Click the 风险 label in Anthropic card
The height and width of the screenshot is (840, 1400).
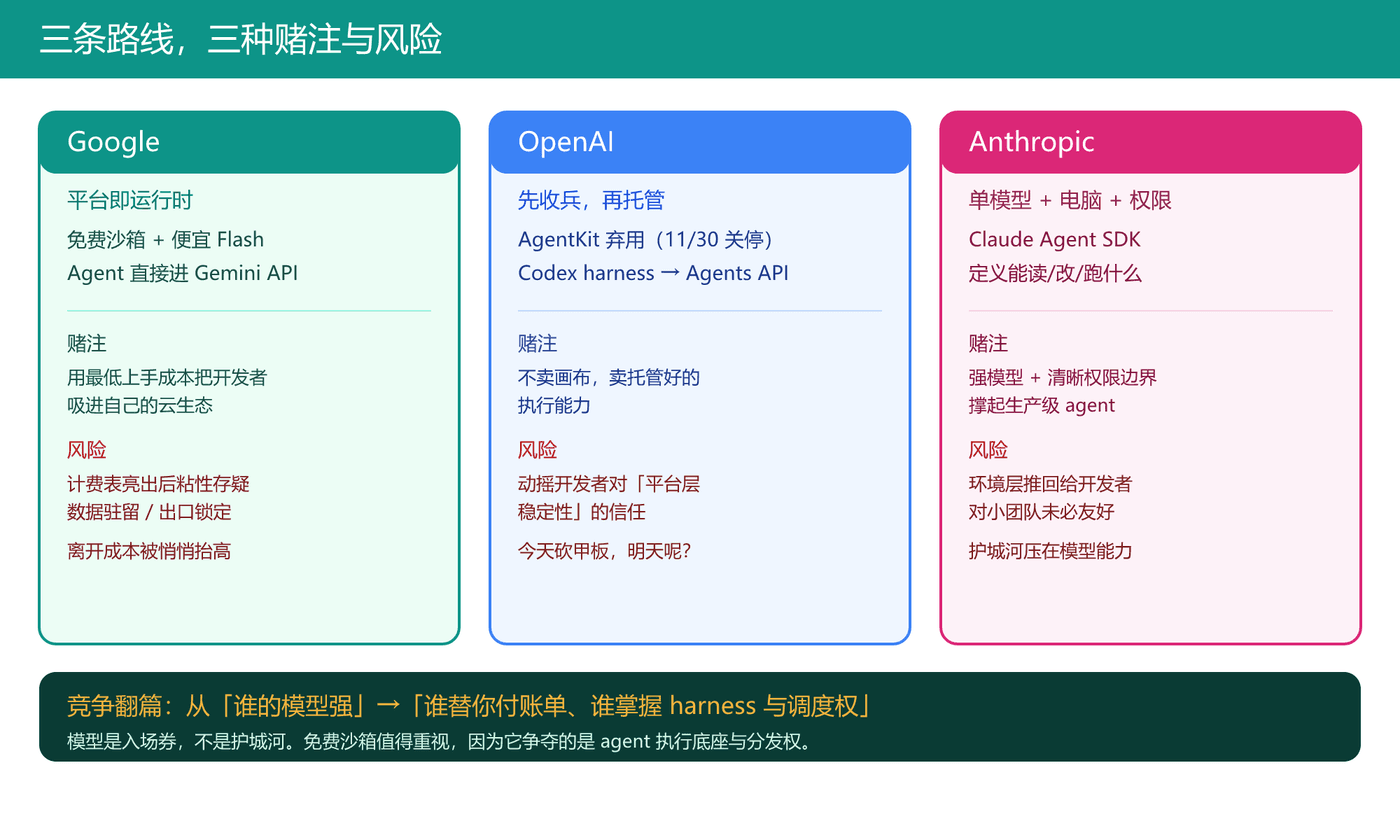(x=989, y=450)
